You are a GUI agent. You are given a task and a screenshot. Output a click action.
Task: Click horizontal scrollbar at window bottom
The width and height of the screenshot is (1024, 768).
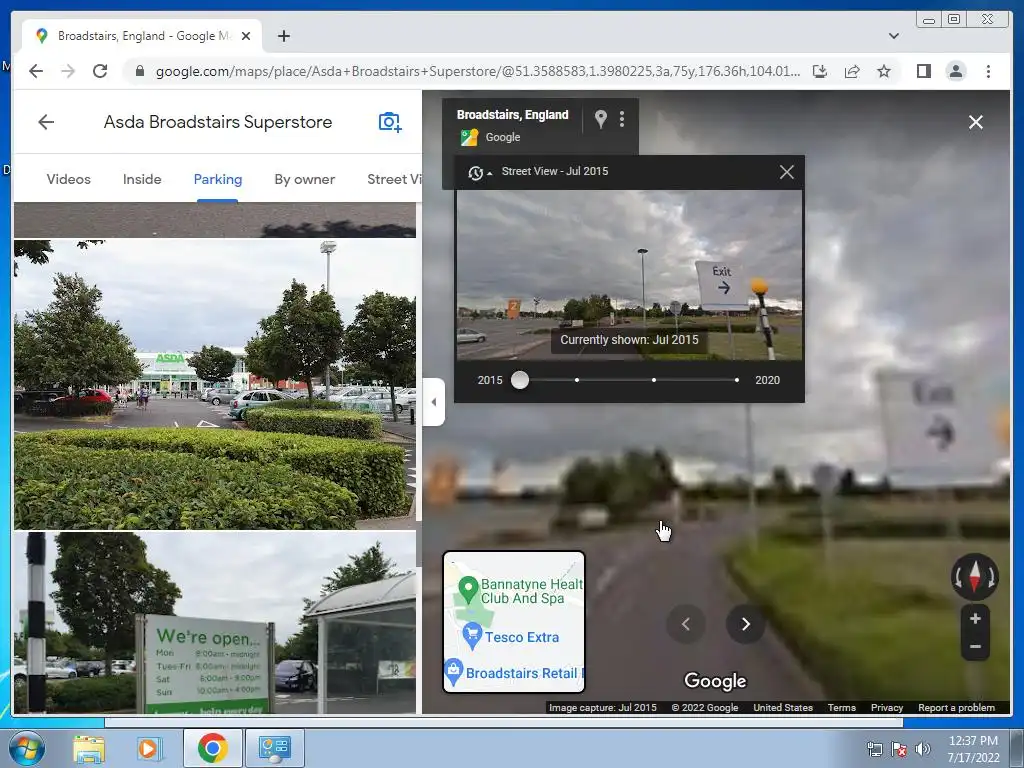[x=504, y=723]
